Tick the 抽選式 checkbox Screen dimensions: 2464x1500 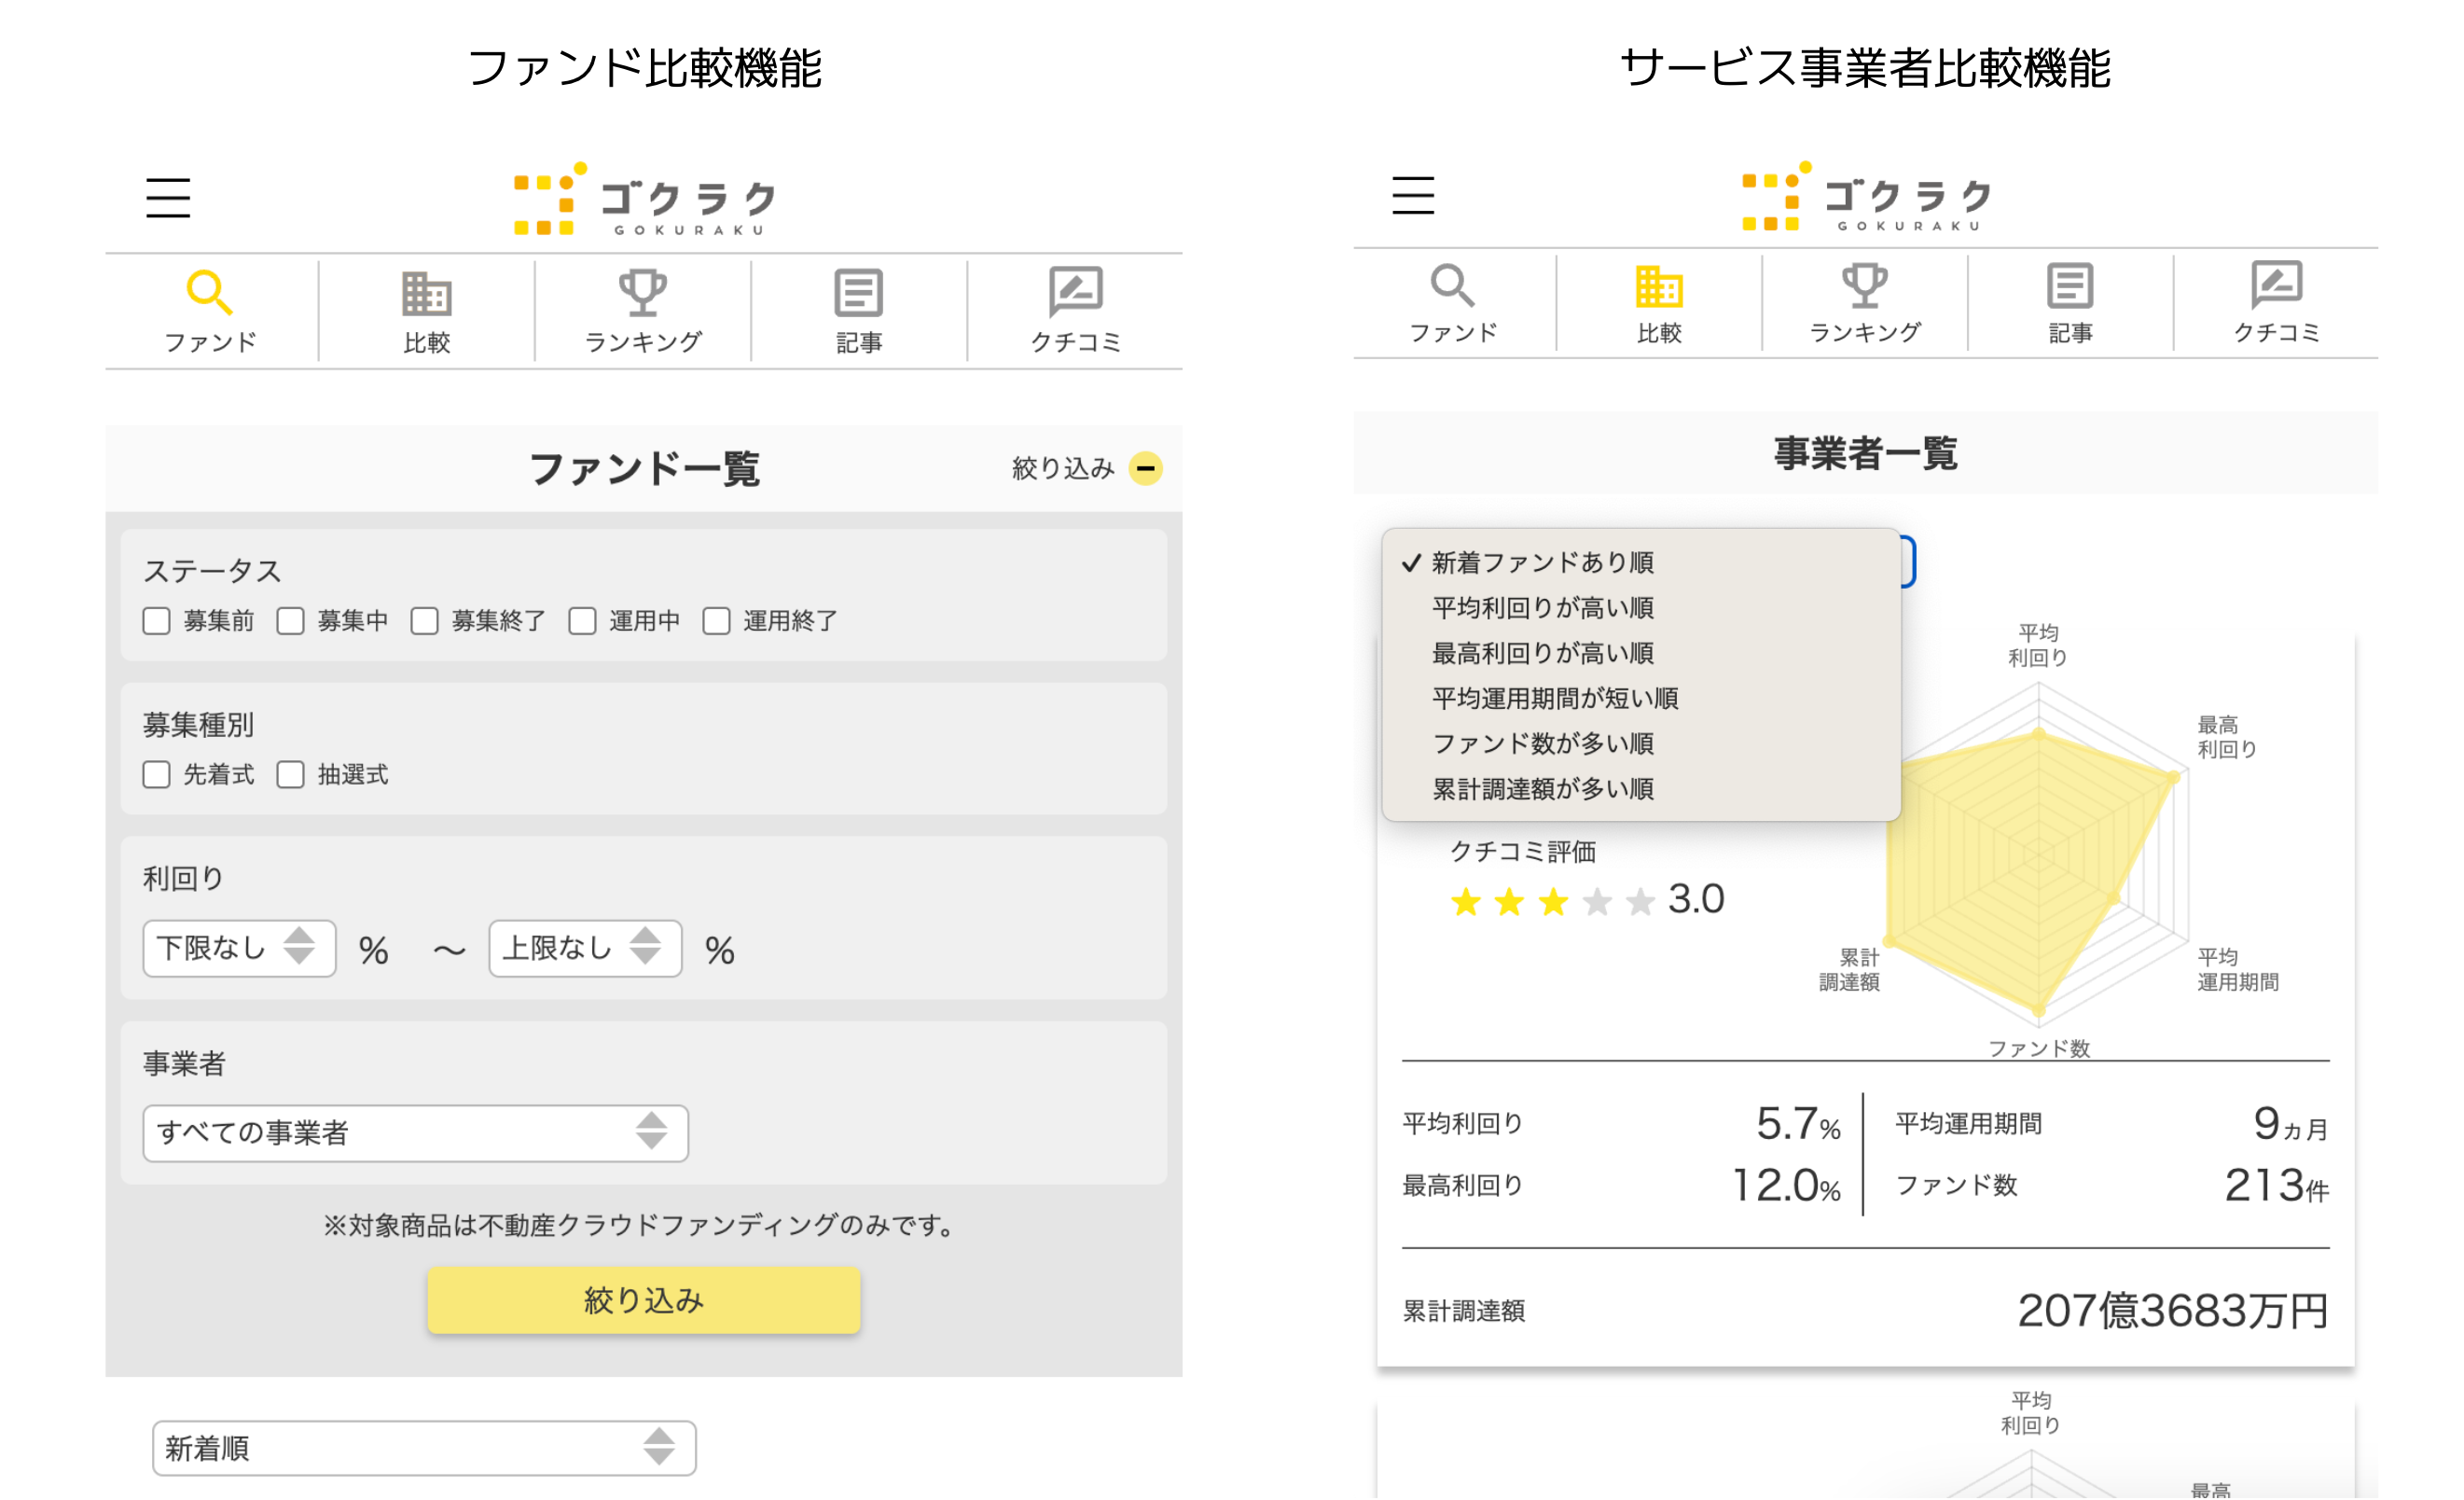291,775
